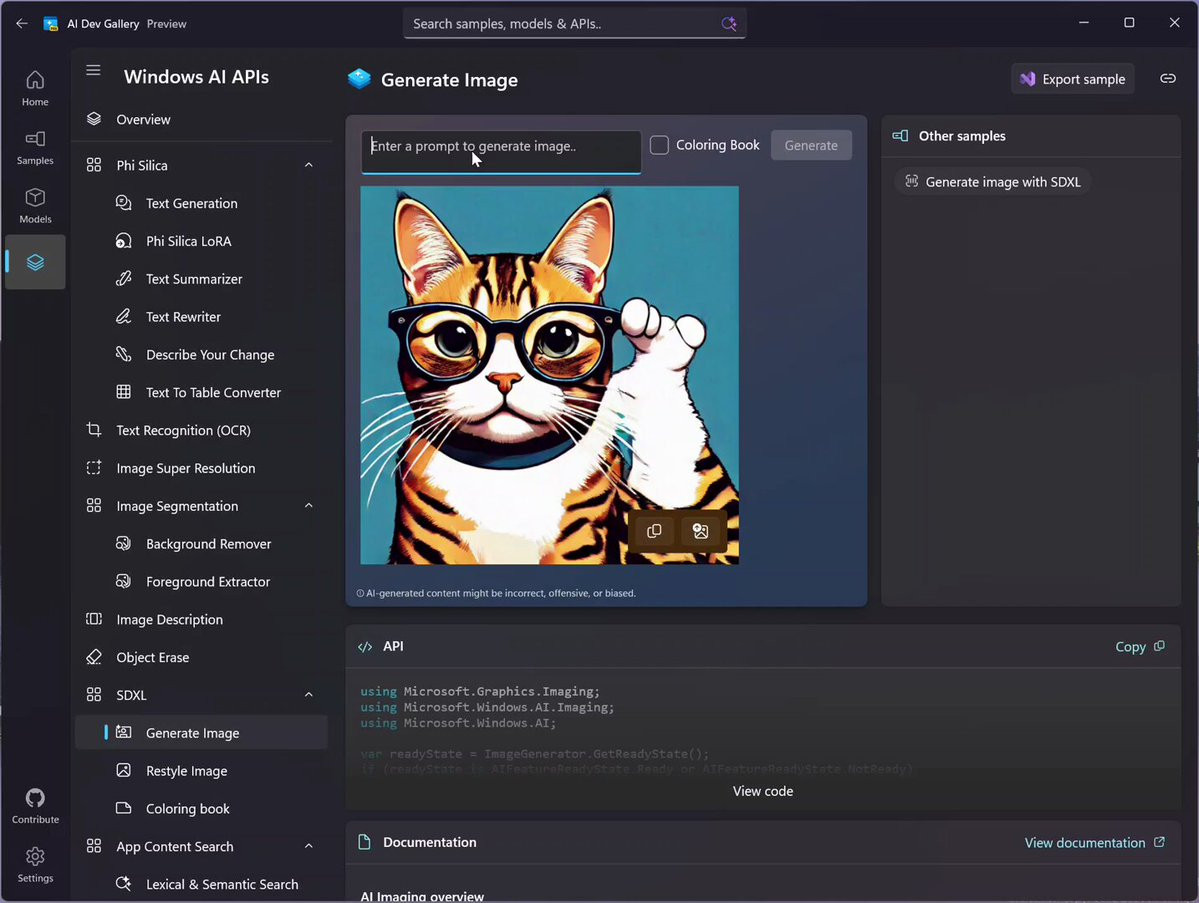Image resolution: width=1199 pixels, height=903 pixels.
Task: Click the Text Summarizer icon
Action: pos(123,278)
